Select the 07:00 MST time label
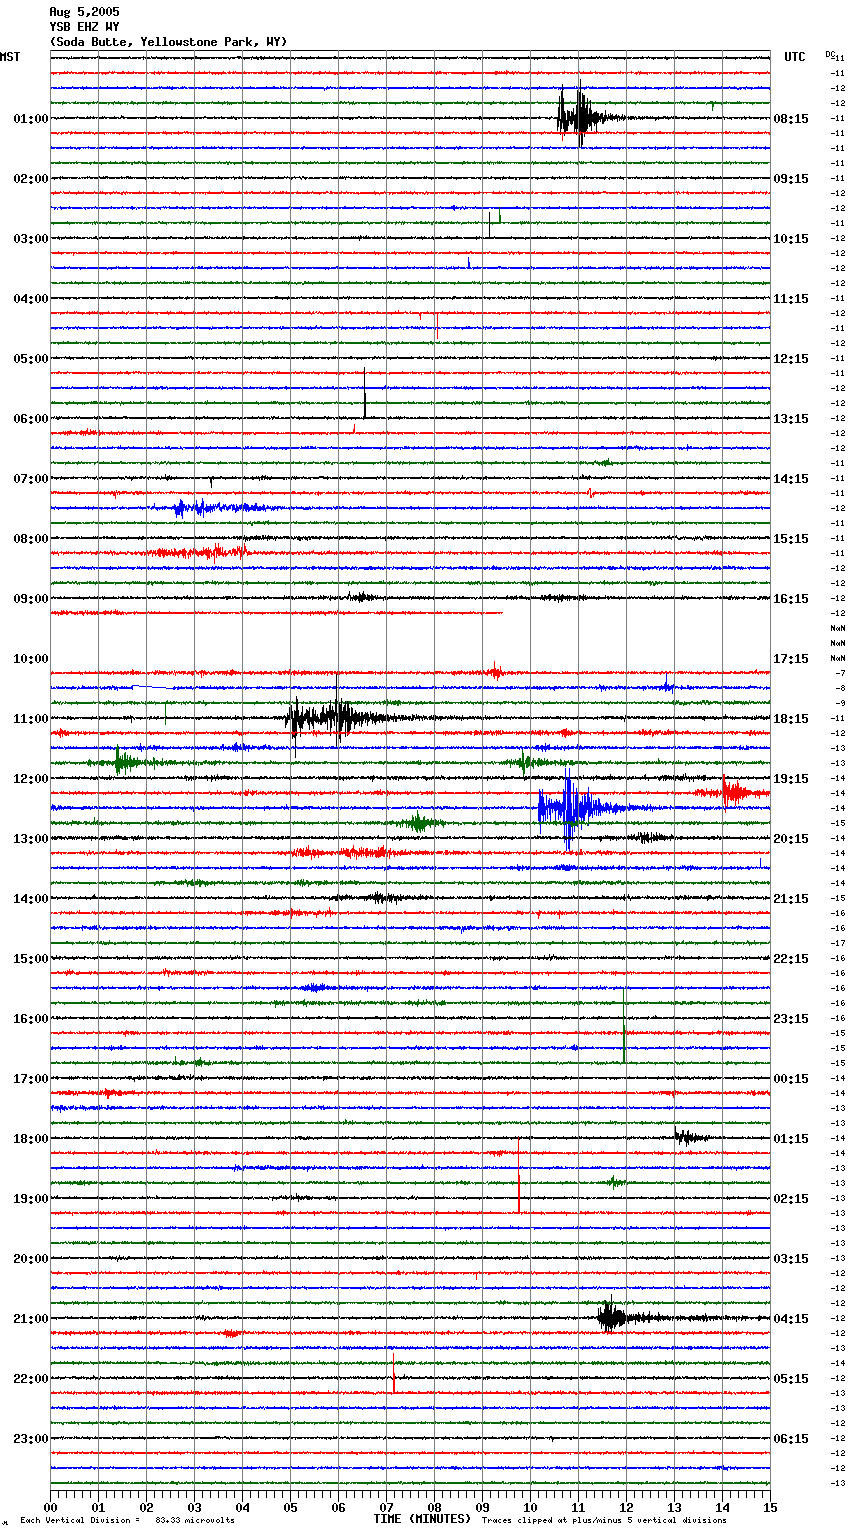Screen dimensions: 850x1534 31,479
